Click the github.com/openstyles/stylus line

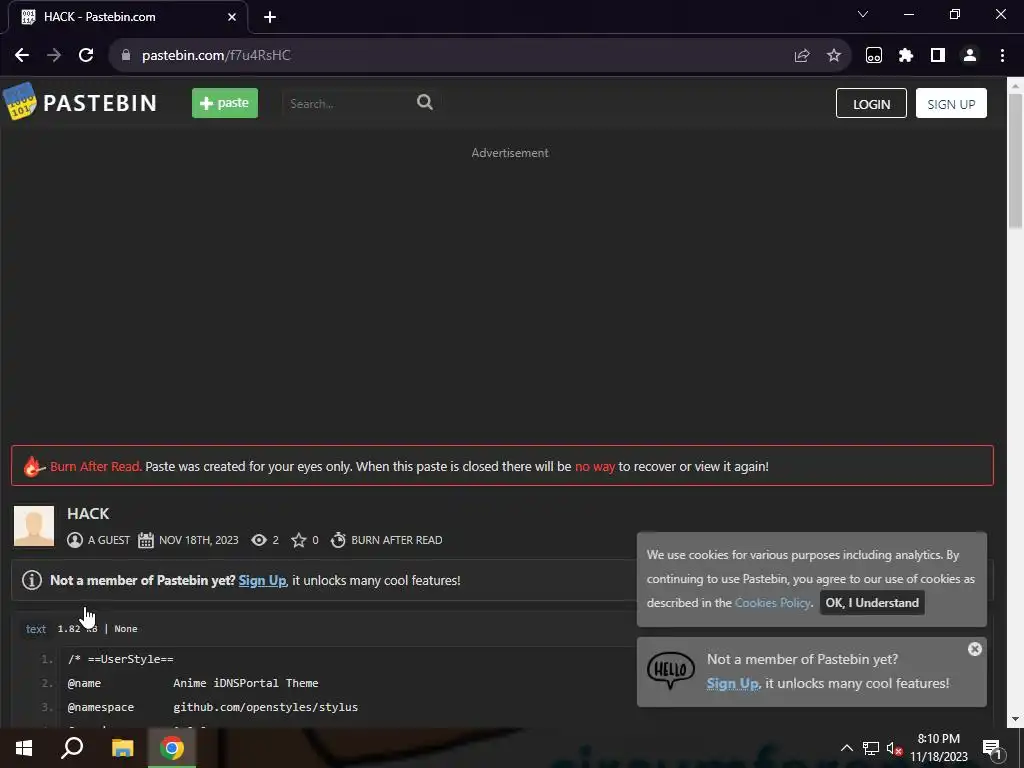click(265, 707)
